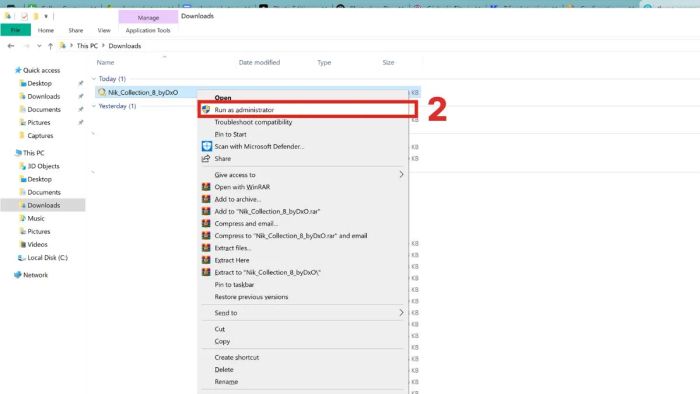Collapse the Yesterday (1) group
This screenshot has height=394, width=700.
pos(94,106)
